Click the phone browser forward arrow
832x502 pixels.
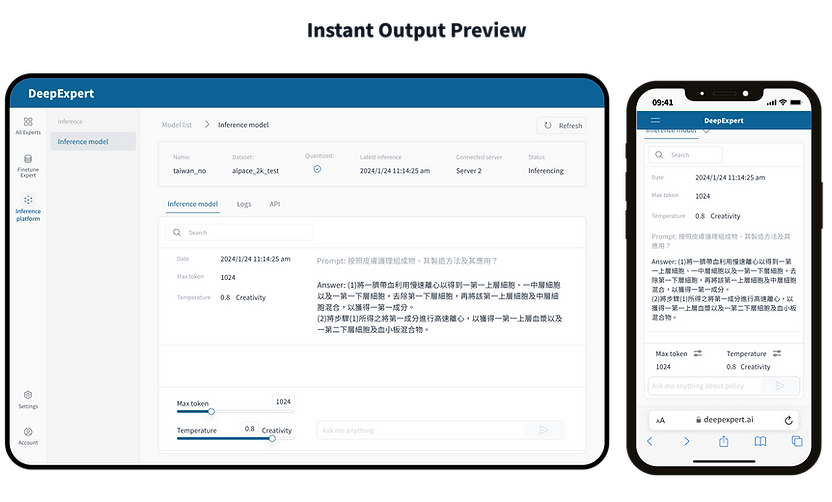click(x=687, y=441)
